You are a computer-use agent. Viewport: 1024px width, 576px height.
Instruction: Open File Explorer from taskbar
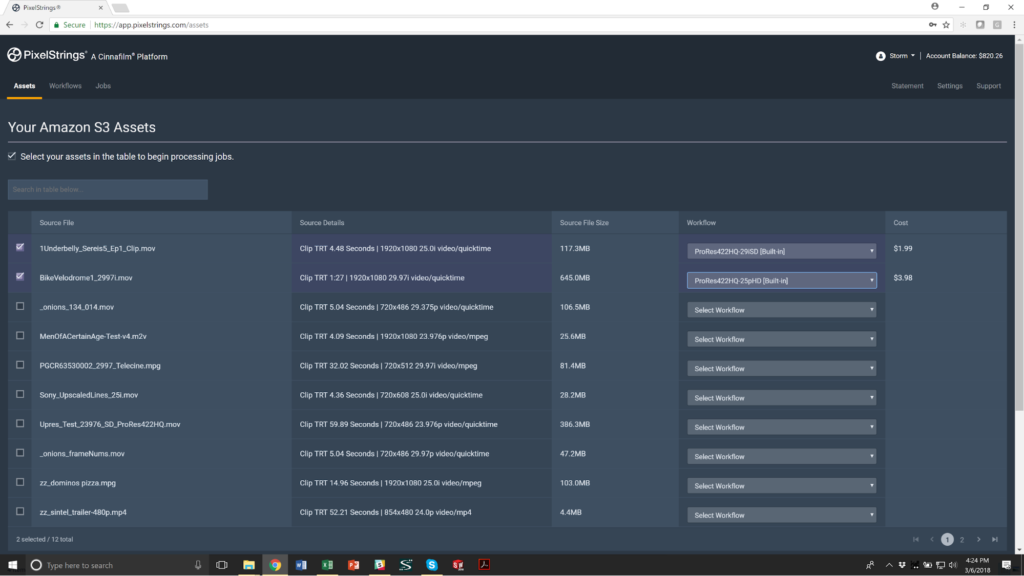[249, 565]
